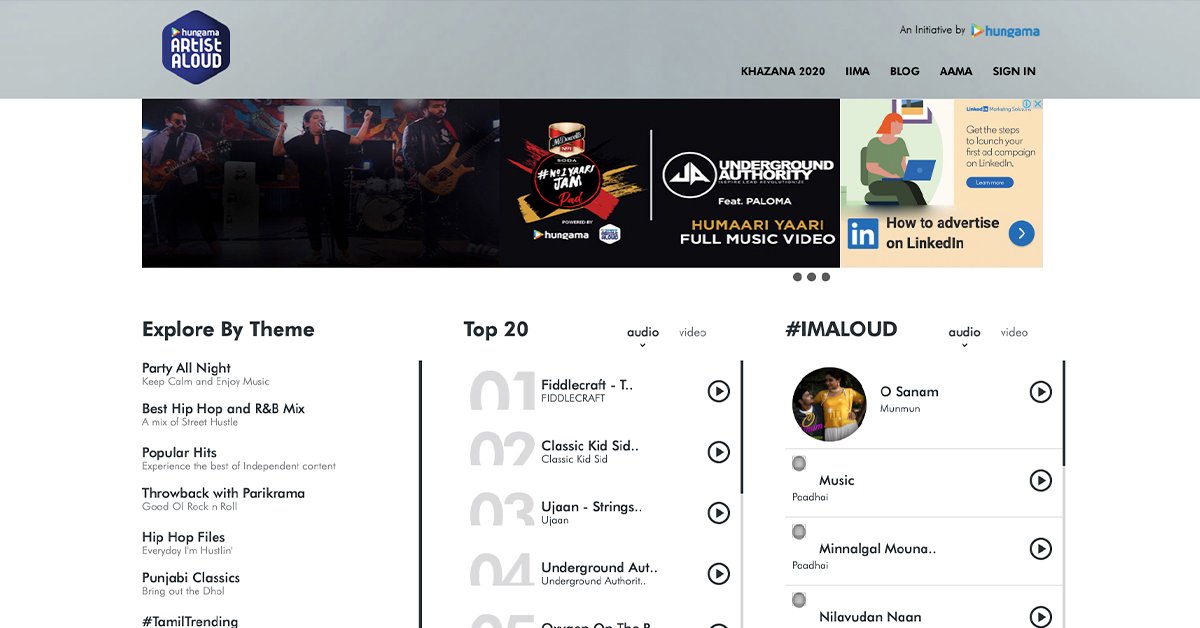Click the Top 20 list scrollbar
The height and width of the screenshot is (628, 1200).
pyautogui.click(x=742, y=427)
